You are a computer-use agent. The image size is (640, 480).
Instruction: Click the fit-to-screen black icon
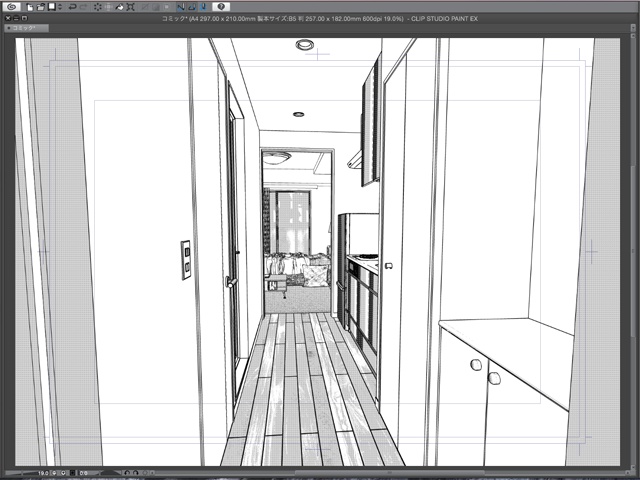(73, 473)
